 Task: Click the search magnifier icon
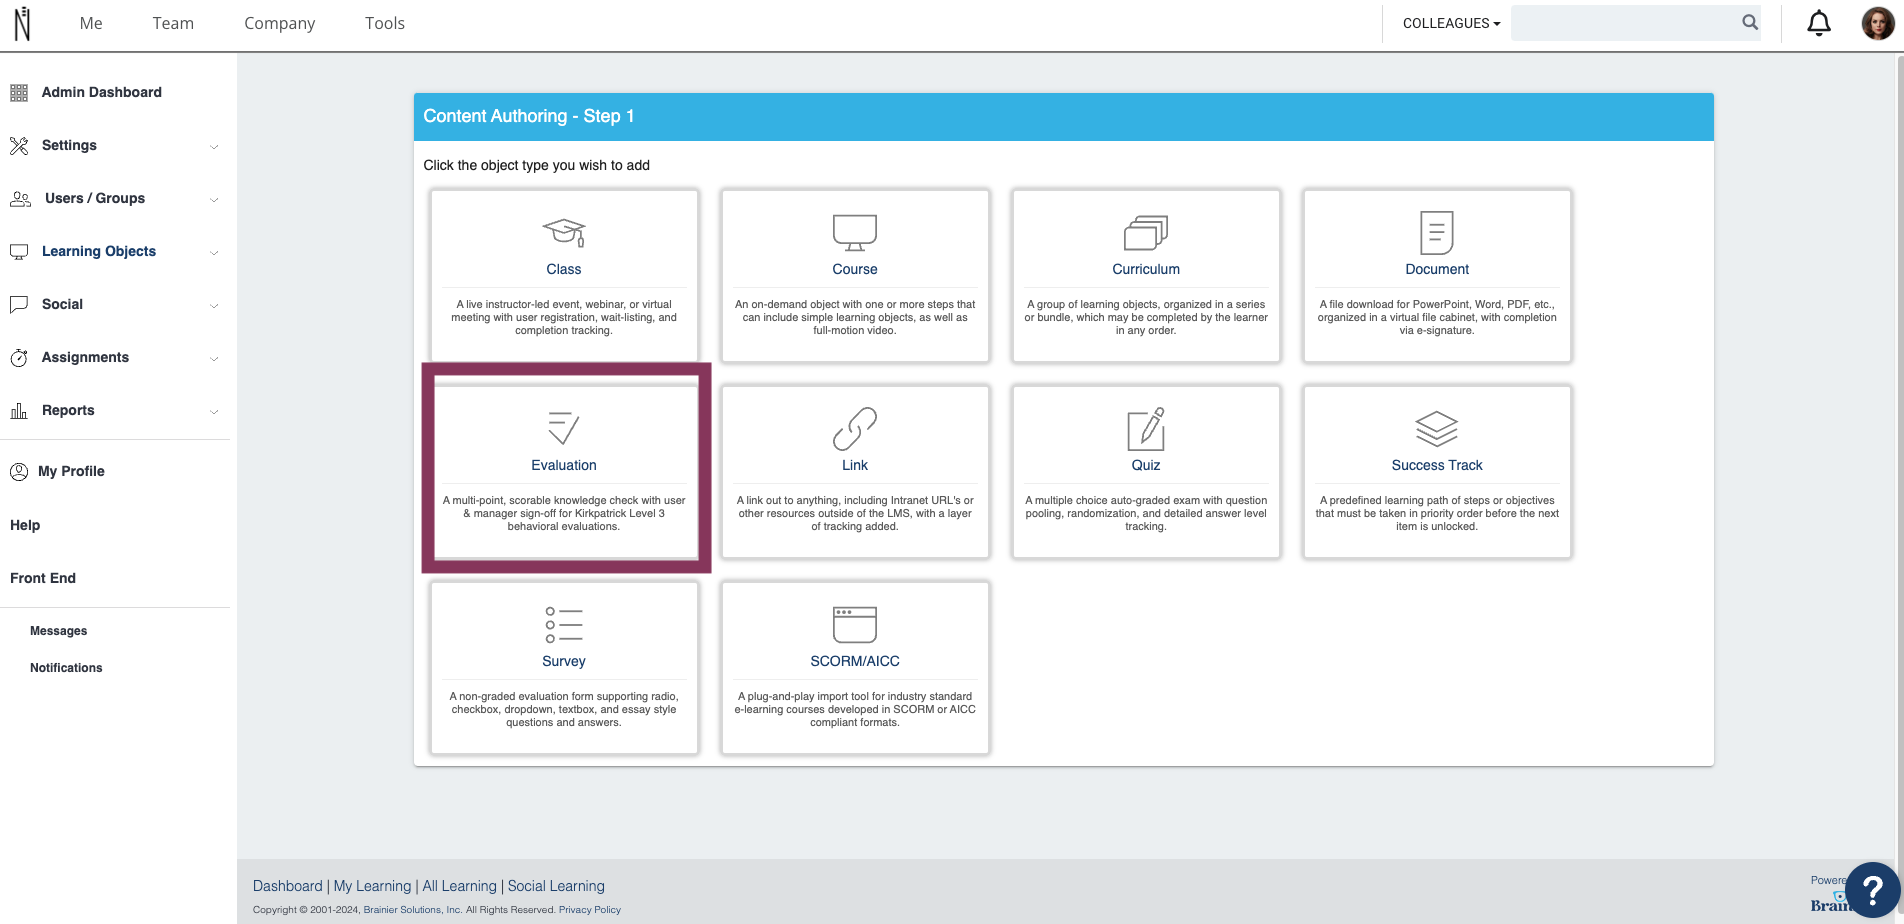(x=1750, y=22)
